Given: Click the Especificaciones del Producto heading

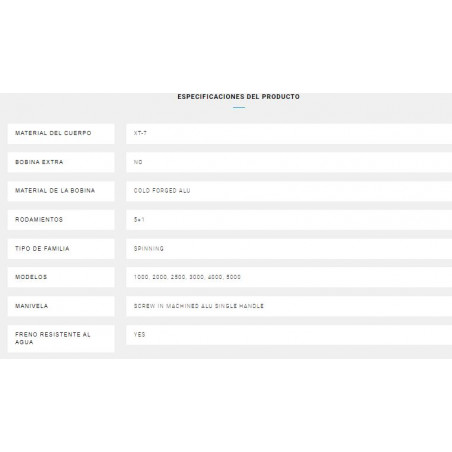Looking at the screenshot, I should click(238, 97).
